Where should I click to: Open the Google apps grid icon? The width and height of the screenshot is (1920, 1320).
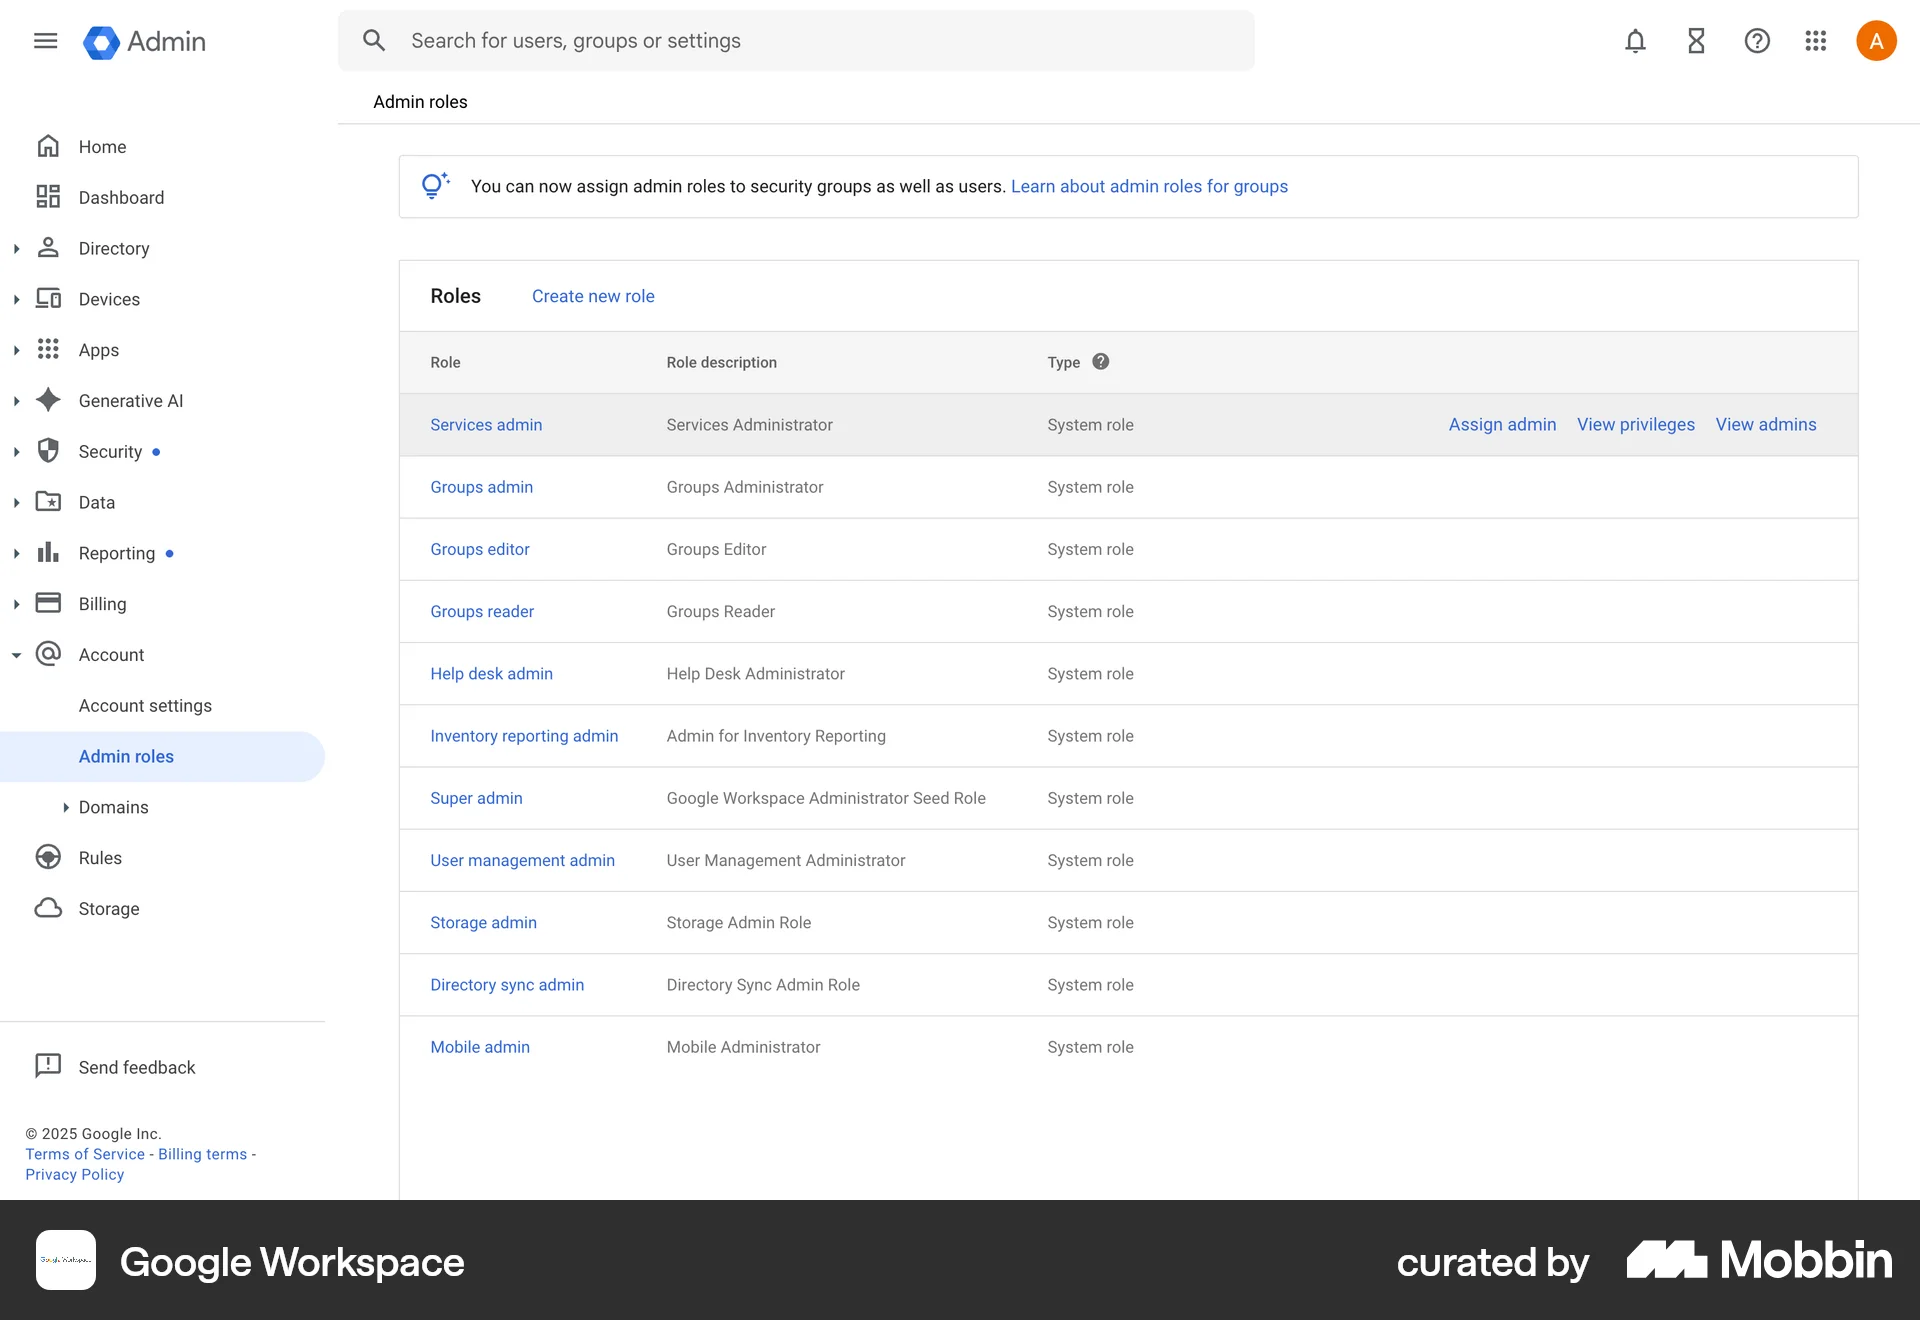(x=1816, y=41)
